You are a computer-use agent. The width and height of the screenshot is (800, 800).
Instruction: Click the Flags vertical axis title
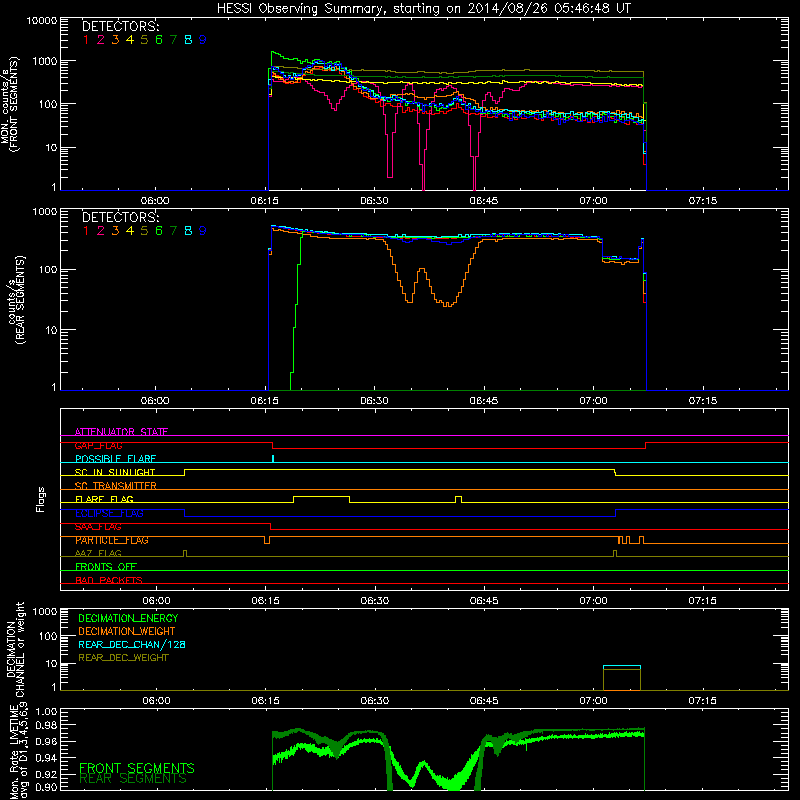point(41,499)
